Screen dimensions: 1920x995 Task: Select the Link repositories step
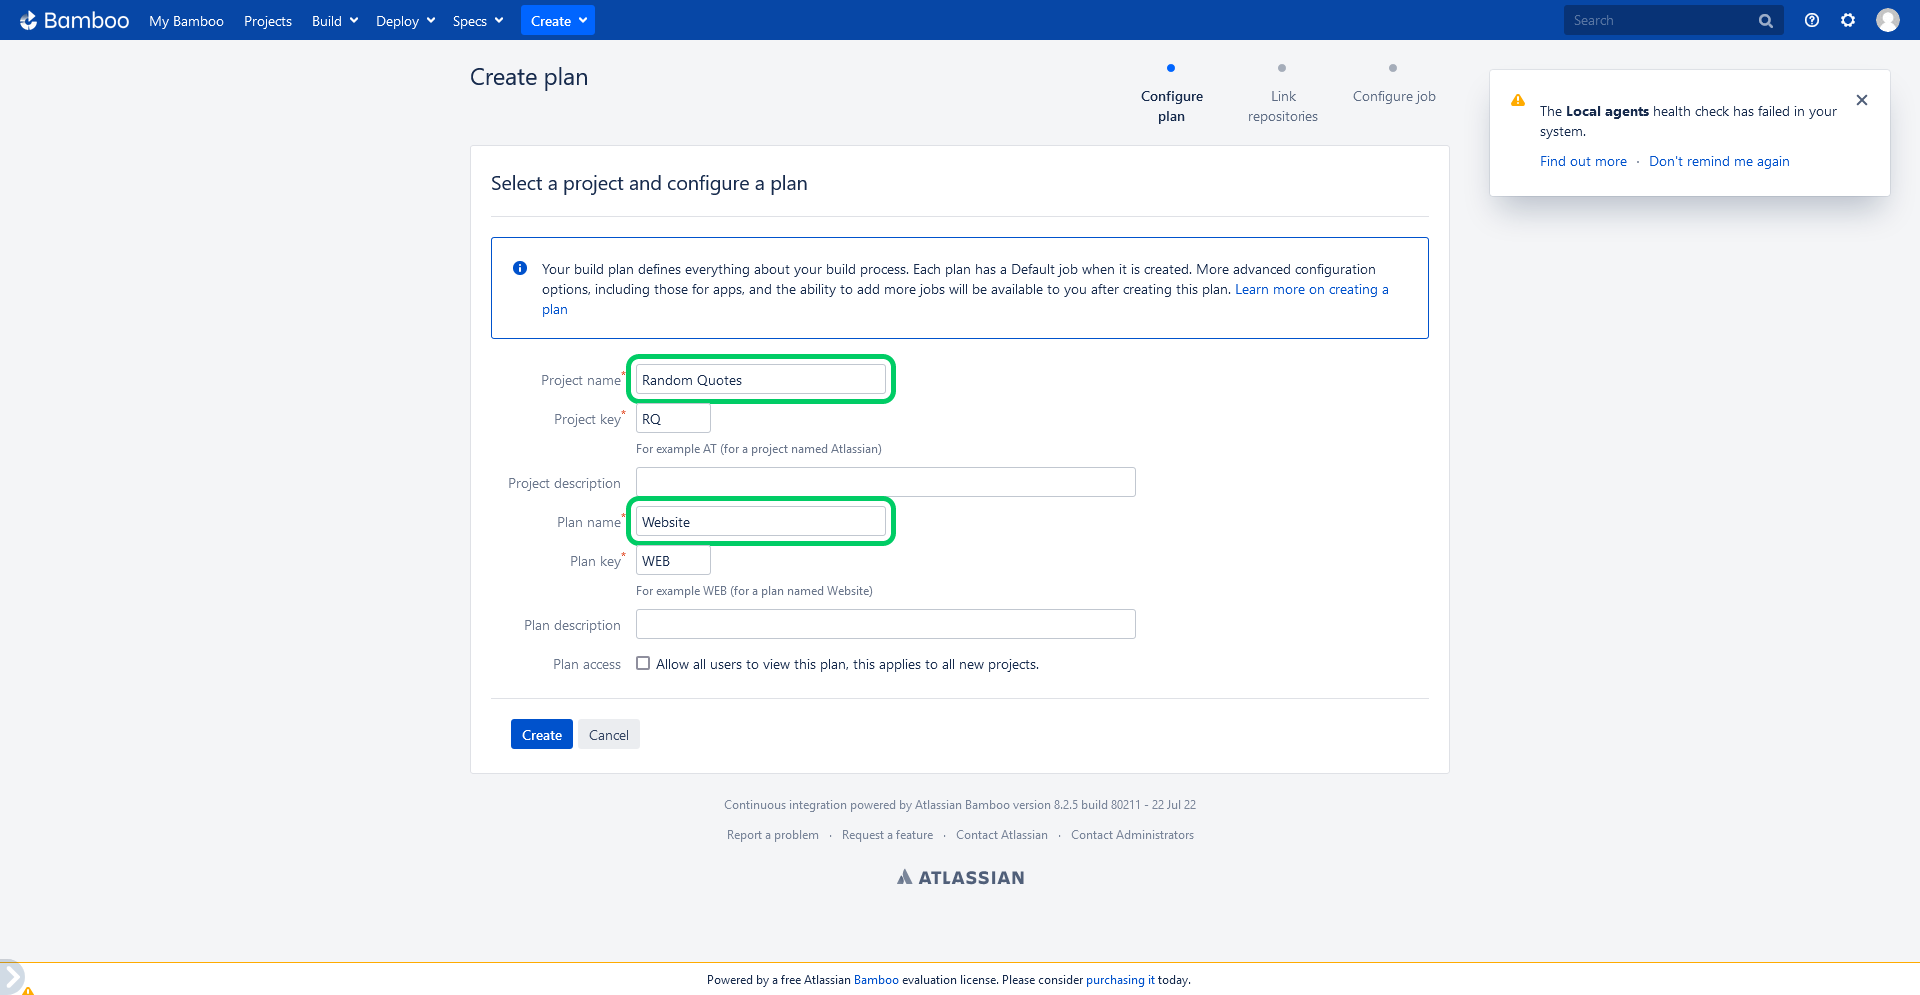(1283, 106)
